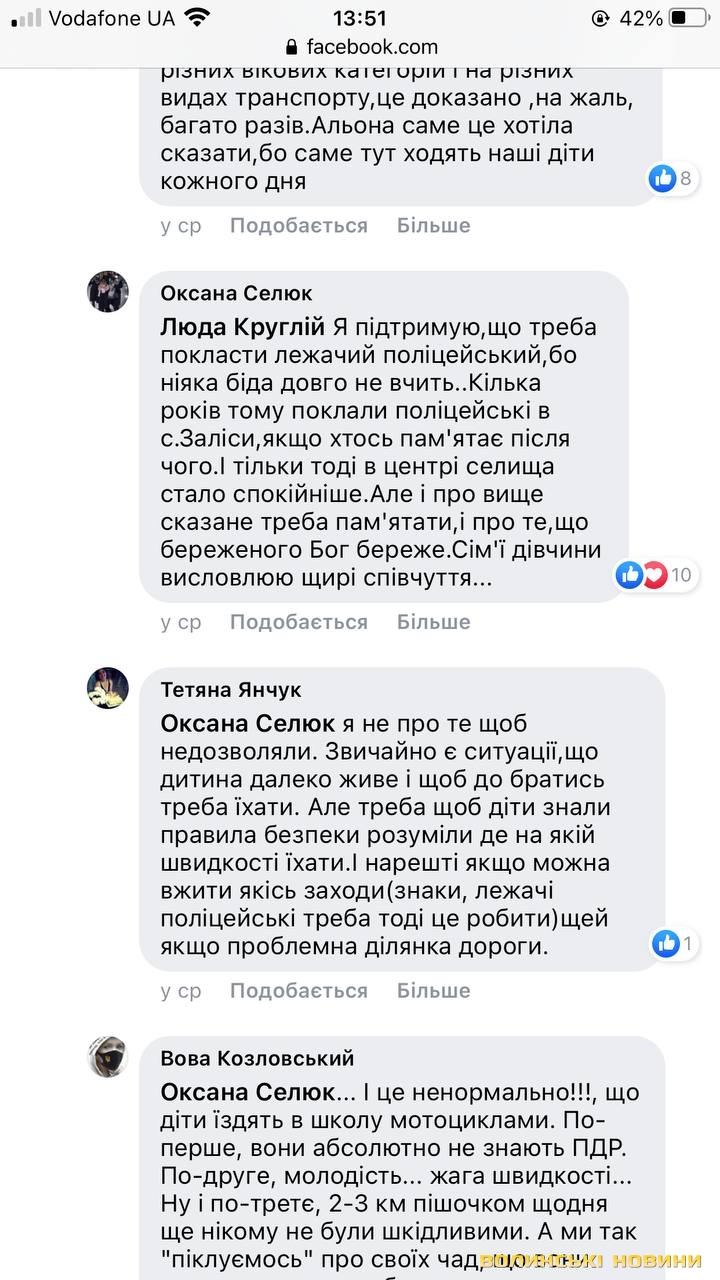Tap the facebook.com address bar

pos(371,47)
